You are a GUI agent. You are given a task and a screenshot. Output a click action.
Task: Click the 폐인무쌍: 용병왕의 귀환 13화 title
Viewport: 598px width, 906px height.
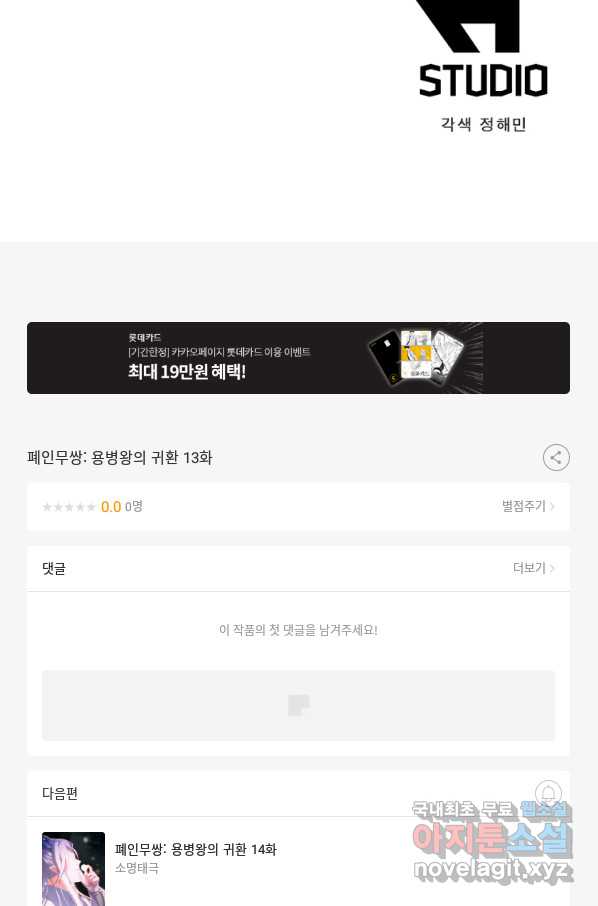tap(120, 458)
